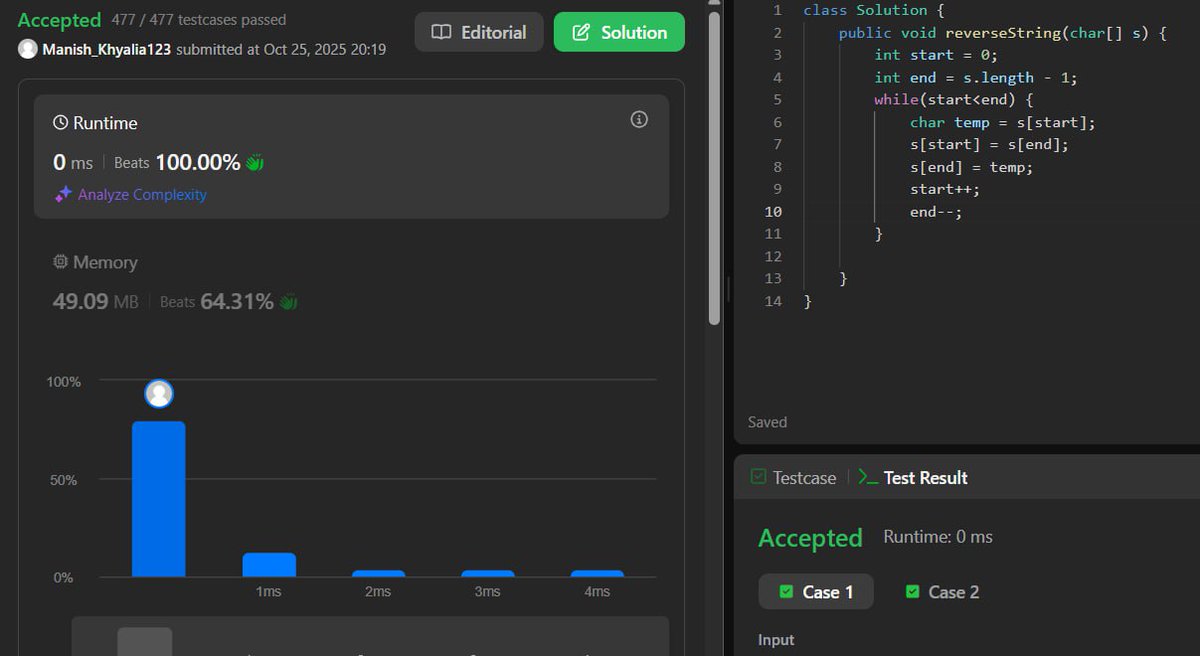The image size is (1200, 656).
Task: Click the 2ms bar in the chart
Action: (x=378, y=574)
